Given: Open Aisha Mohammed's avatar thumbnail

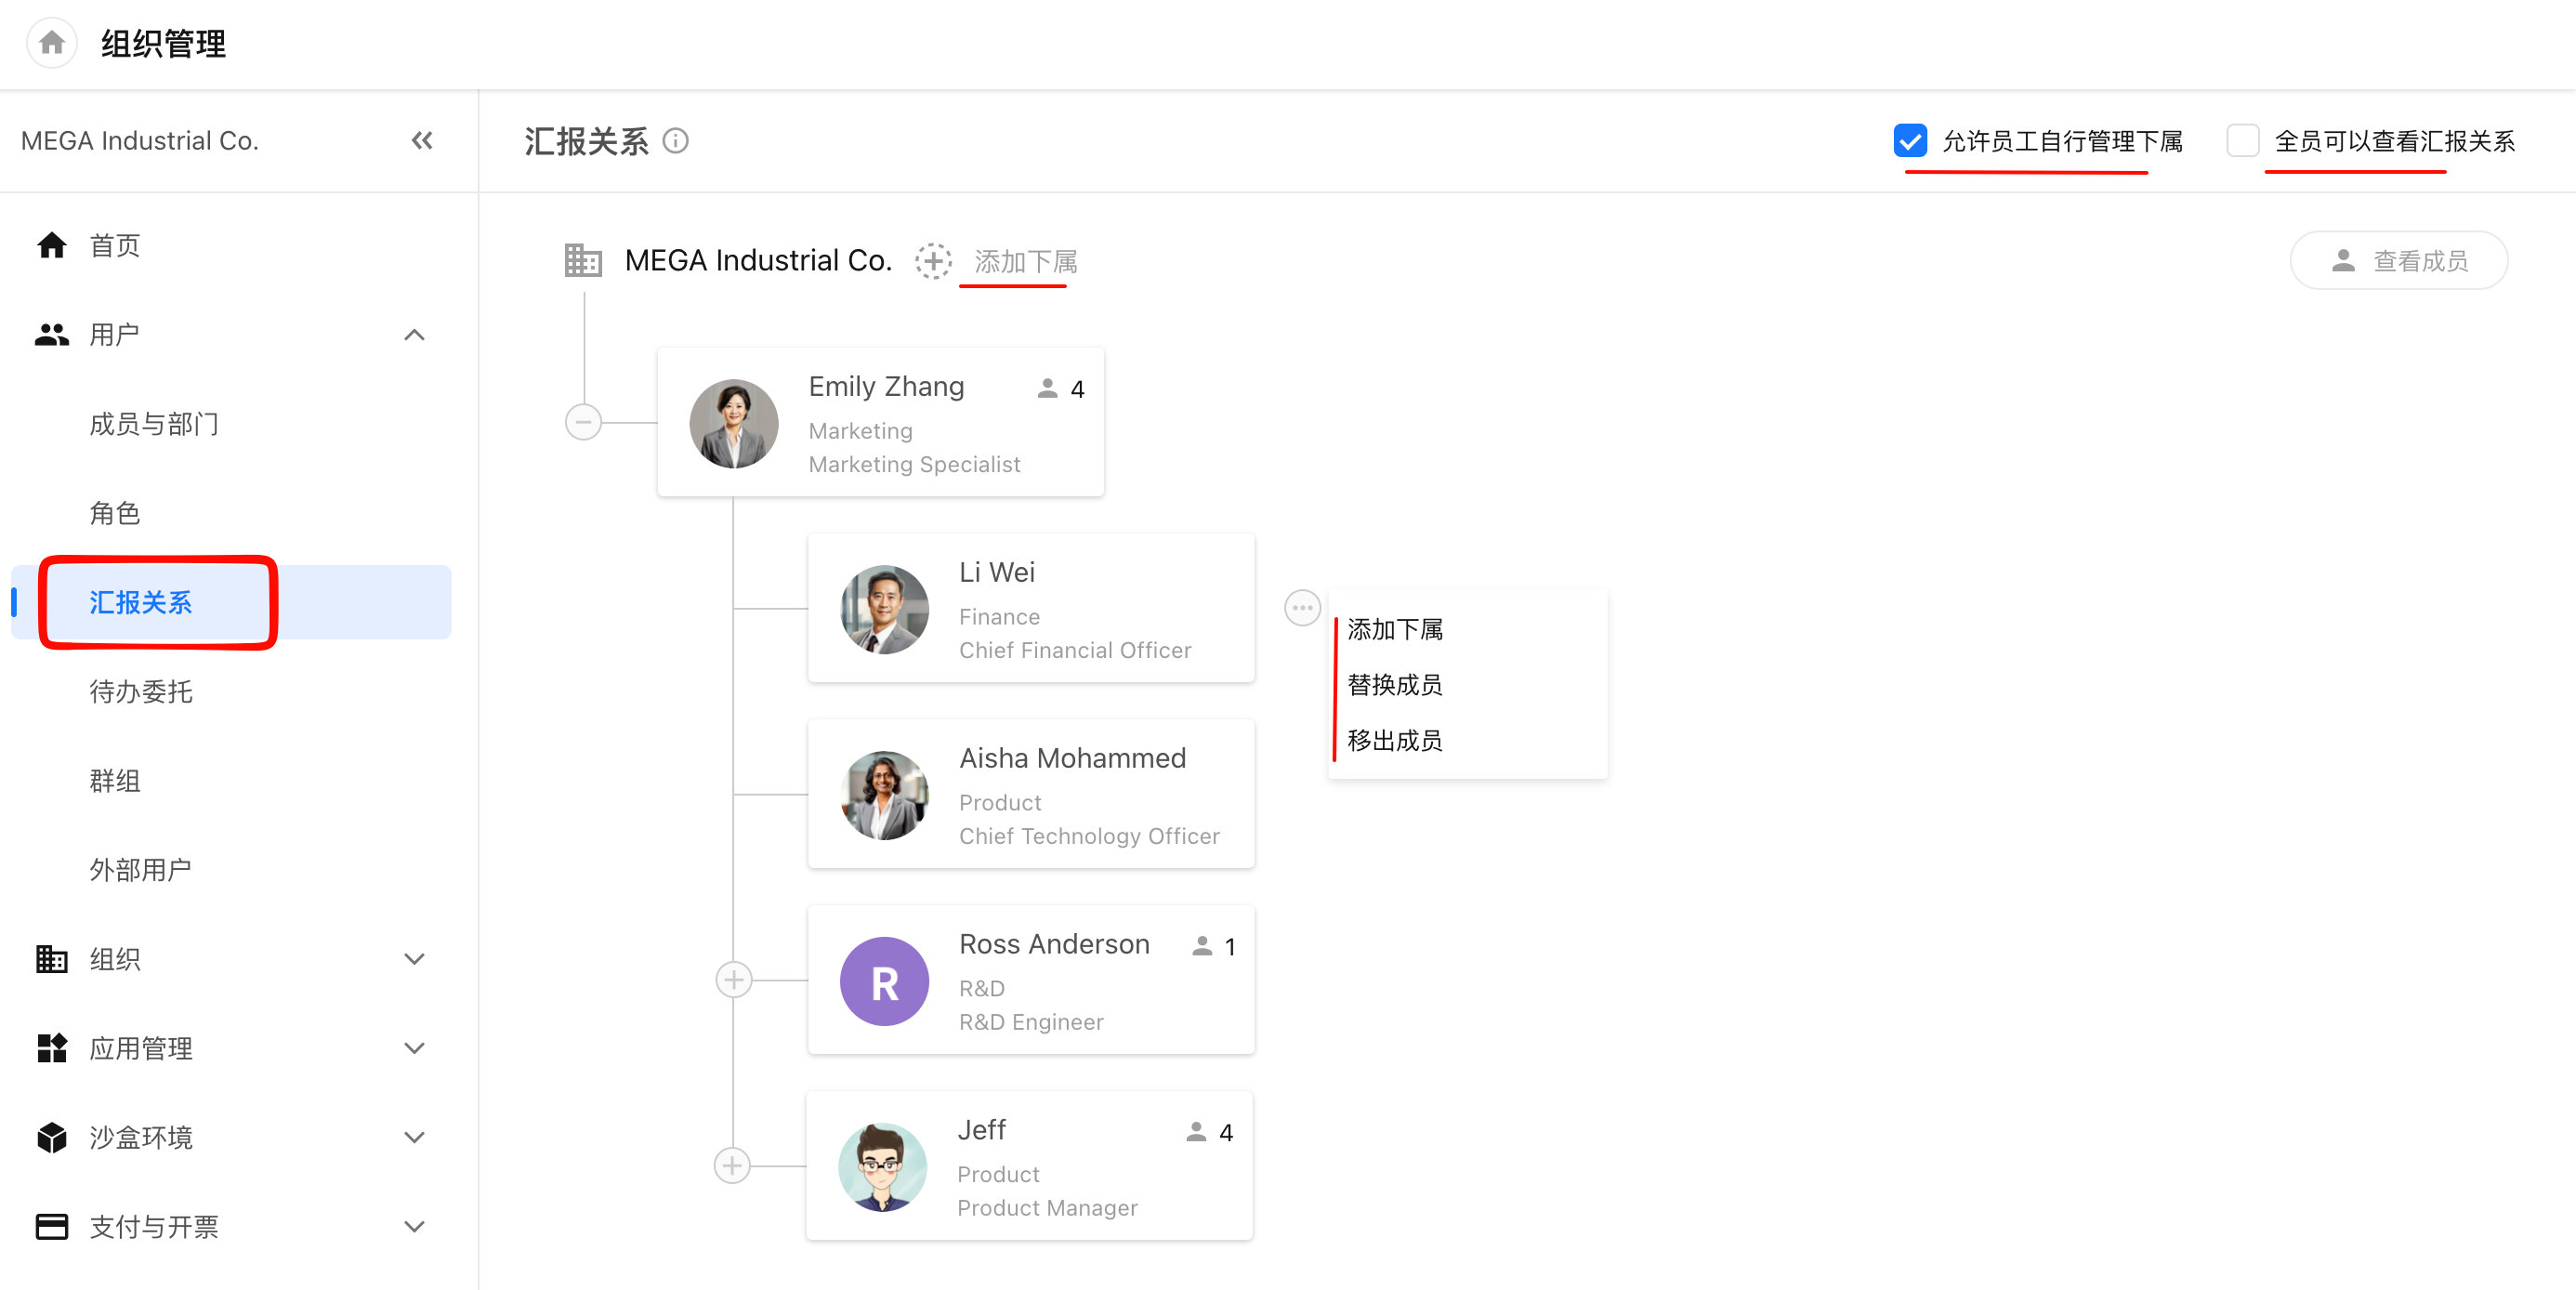Looking at the screenshot, I should tap(884, 795).
